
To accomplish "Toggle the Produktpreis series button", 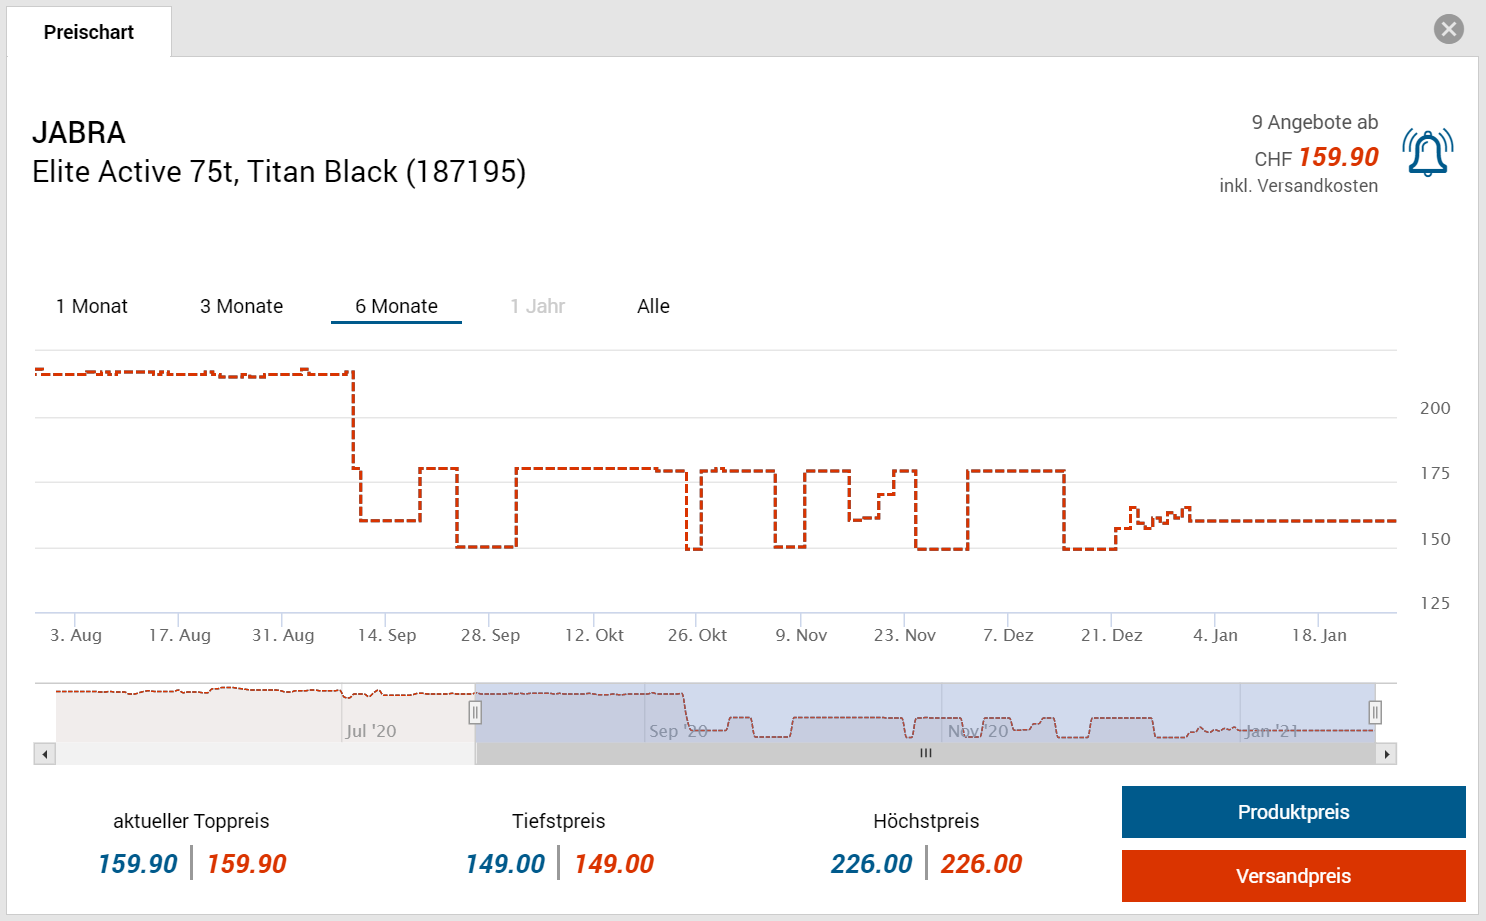I will pyautogui.click(x=1293, y=812).
